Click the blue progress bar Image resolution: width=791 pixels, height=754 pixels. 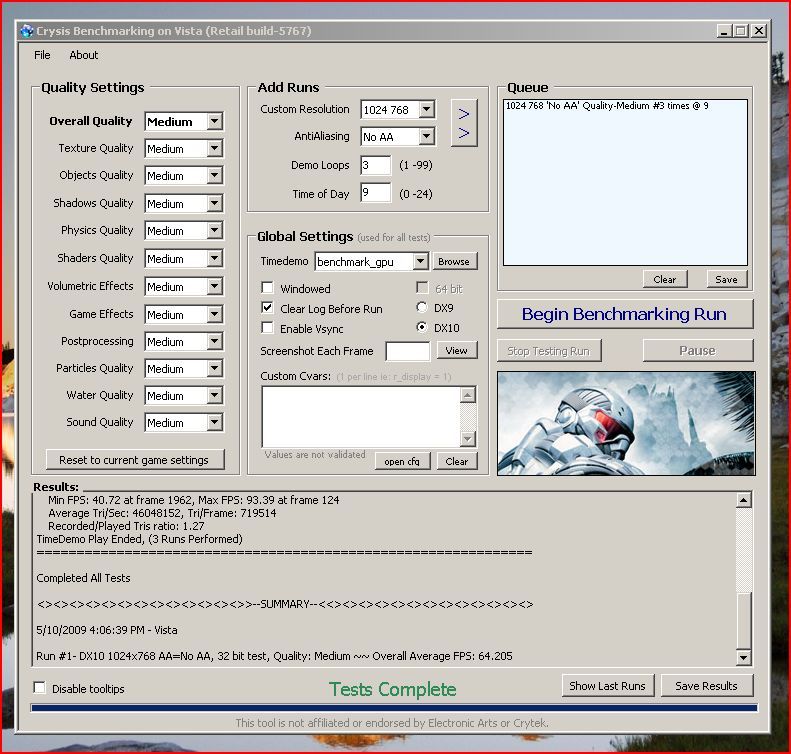(x=394, y=708)
